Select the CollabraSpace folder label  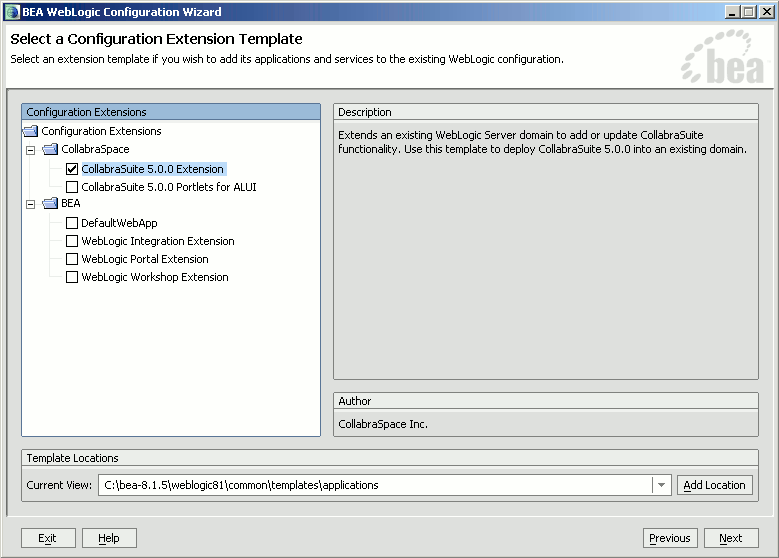point(95,149)
